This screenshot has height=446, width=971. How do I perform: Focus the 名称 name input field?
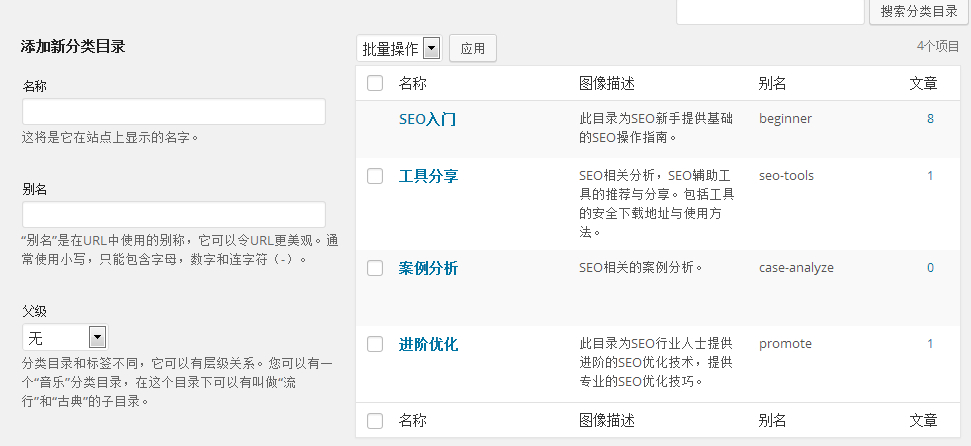coord(174,112)
